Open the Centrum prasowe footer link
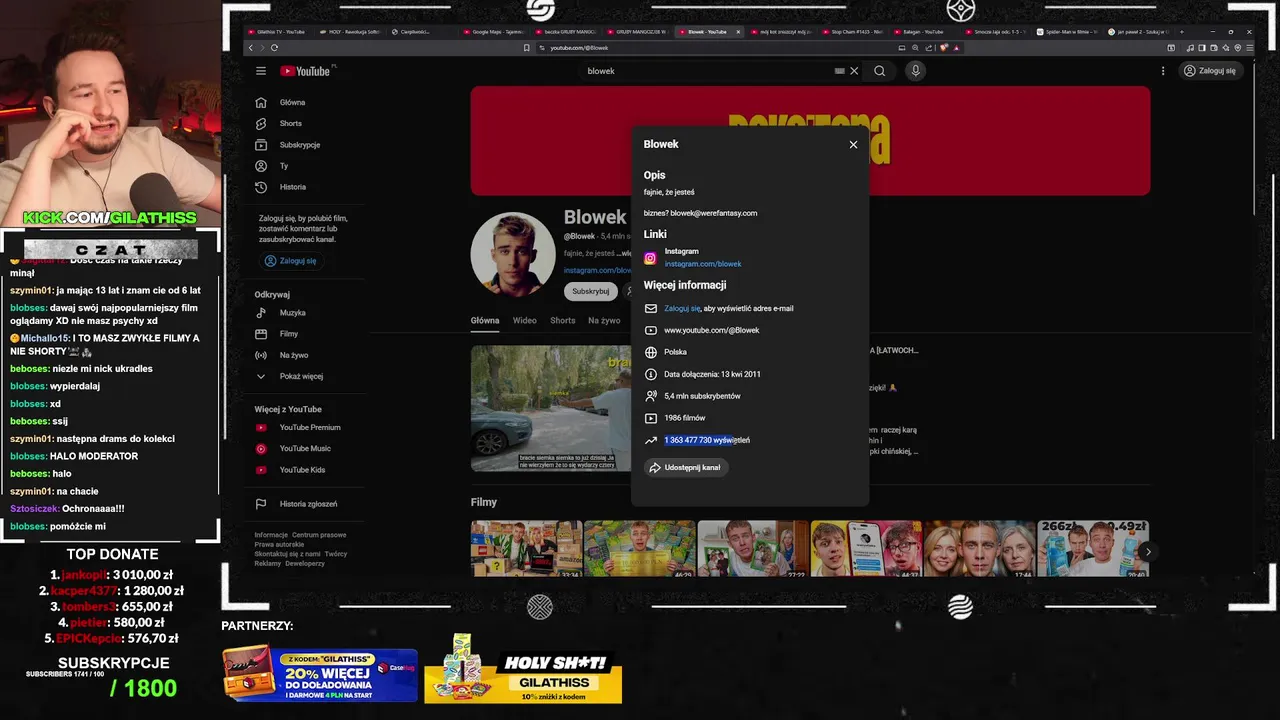Image resolution: width=1280 pixels, height=720 pixels. pos(319,535)
